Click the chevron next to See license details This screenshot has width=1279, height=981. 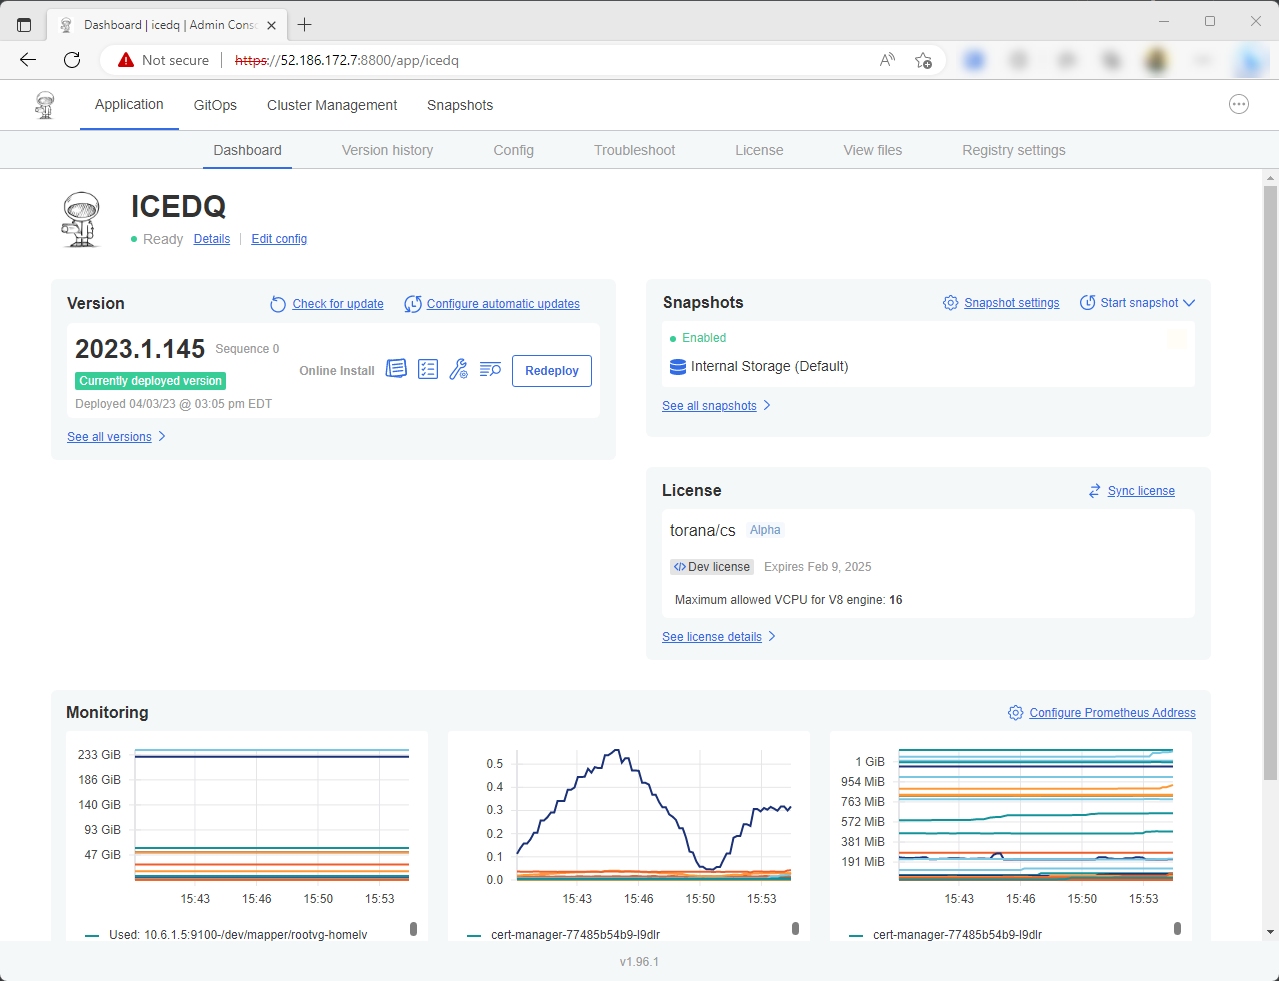click(772, 637)
